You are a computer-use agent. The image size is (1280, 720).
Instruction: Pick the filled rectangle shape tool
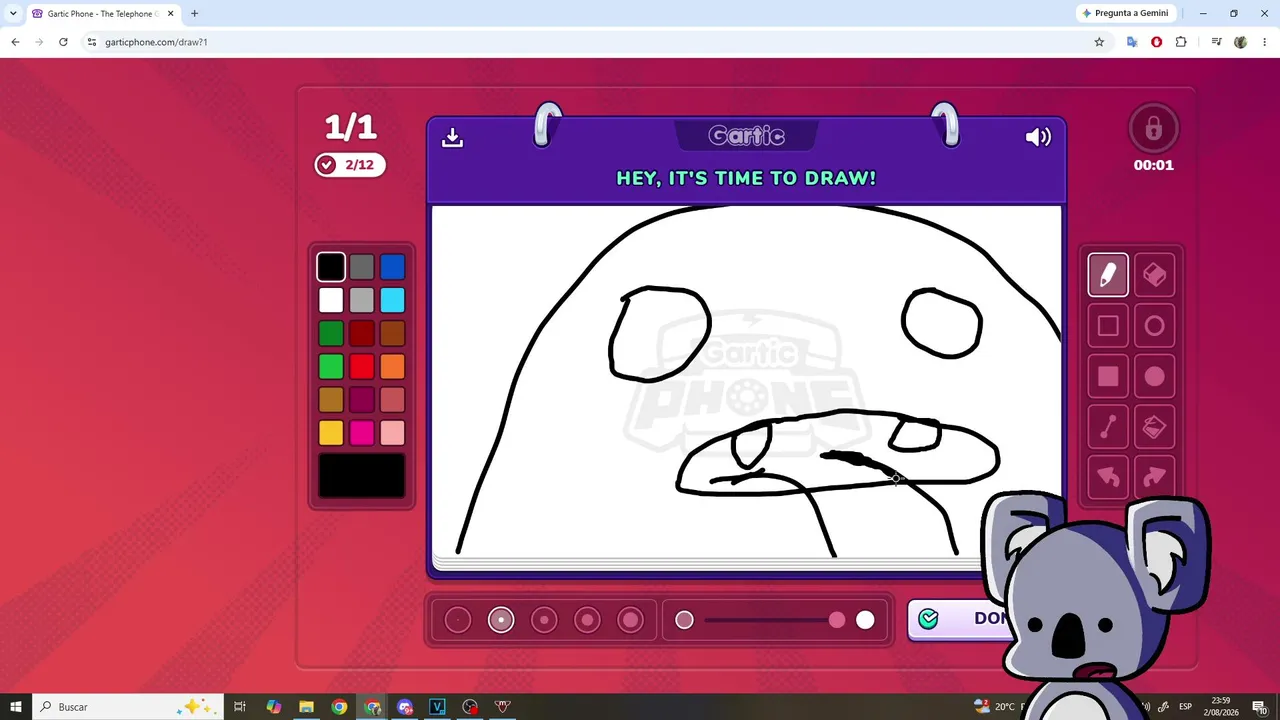click(x=1108, y=376)
